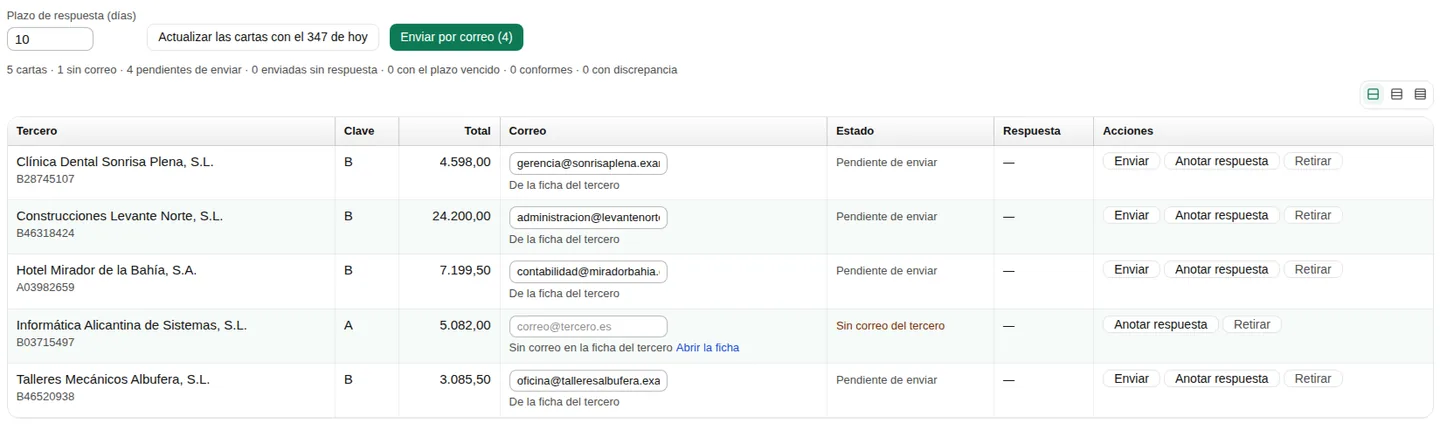Click the total 5.082,00
Screen dimensions: 1440x424
(x=465, y=325)
